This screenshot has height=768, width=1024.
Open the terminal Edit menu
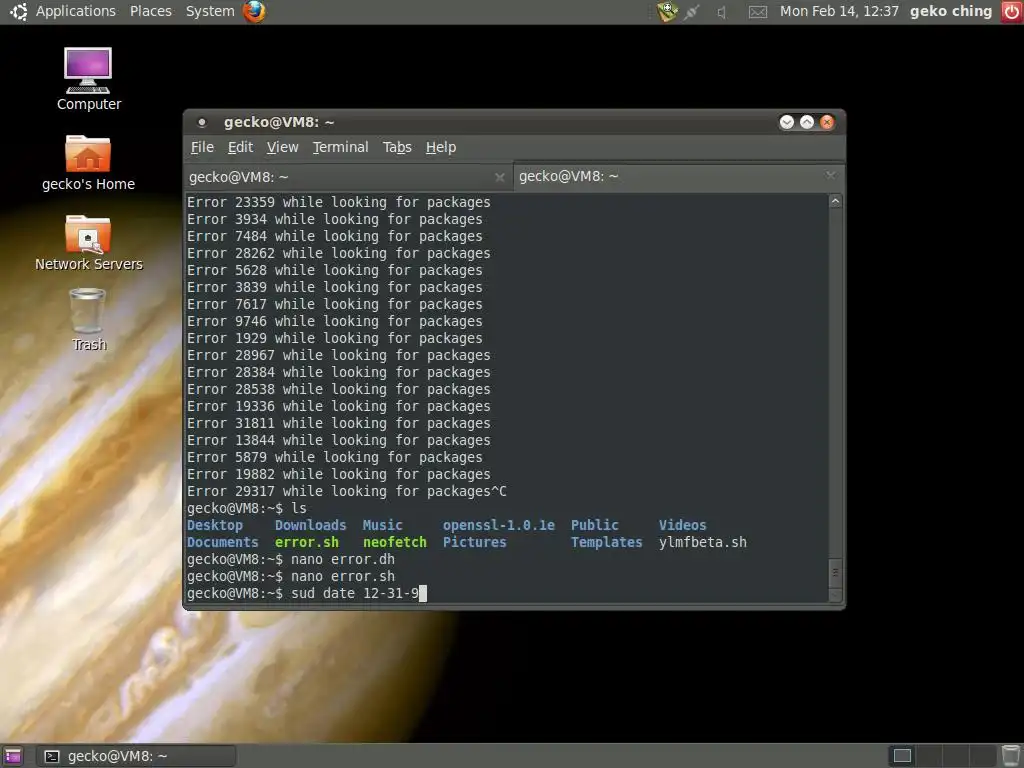tap(240, 147)
